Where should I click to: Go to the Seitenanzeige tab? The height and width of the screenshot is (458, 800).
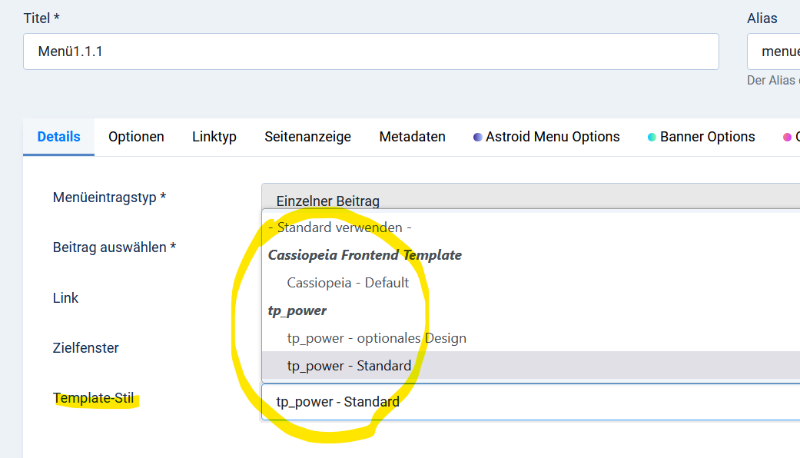[308, 137]
